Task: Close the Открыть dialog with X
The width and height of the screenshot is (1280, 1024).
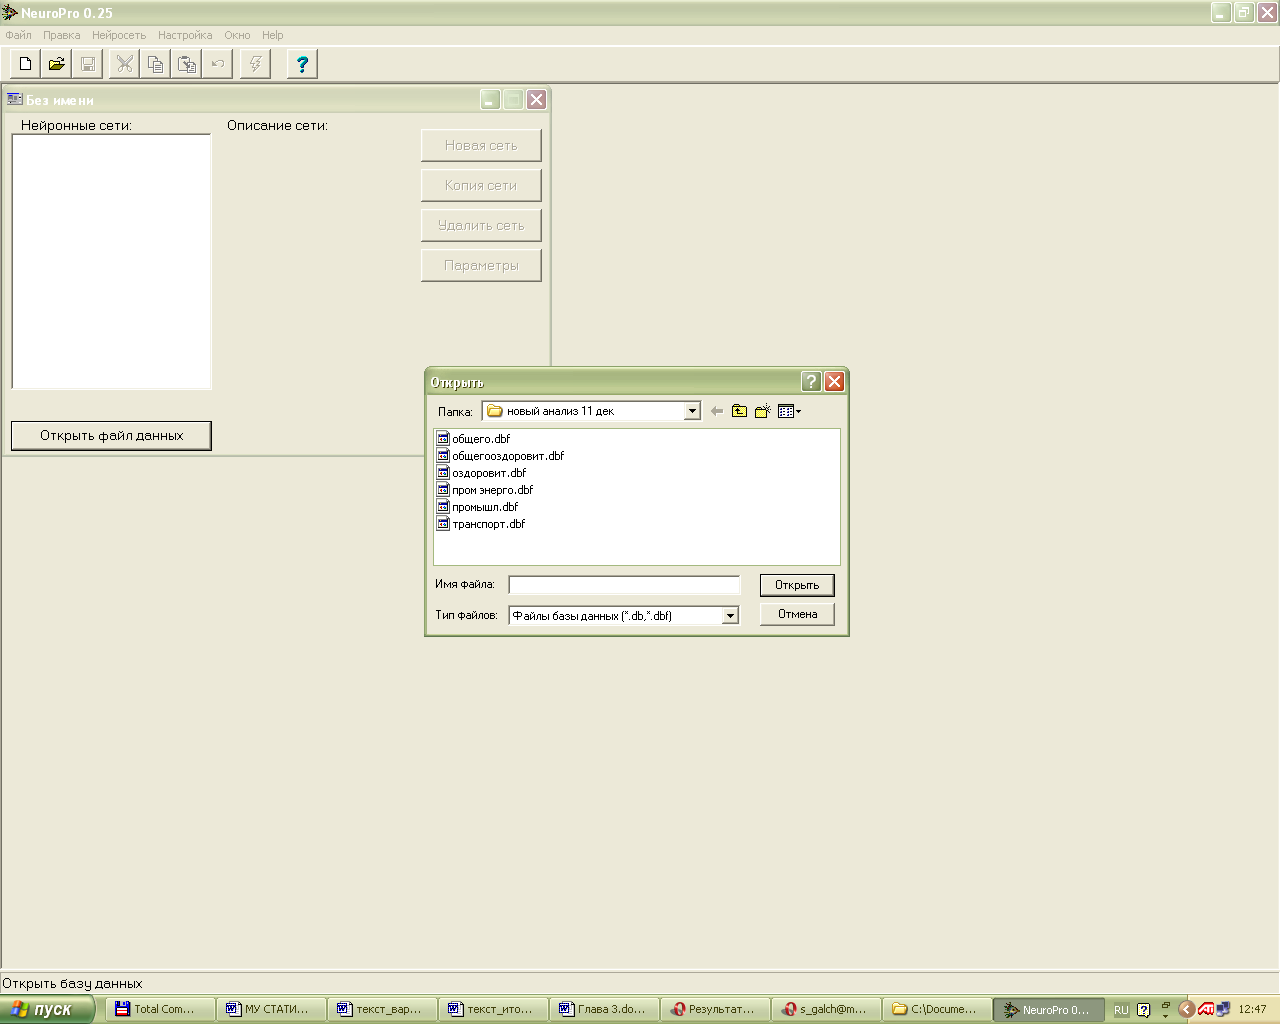Action: [x=834, y=382]
